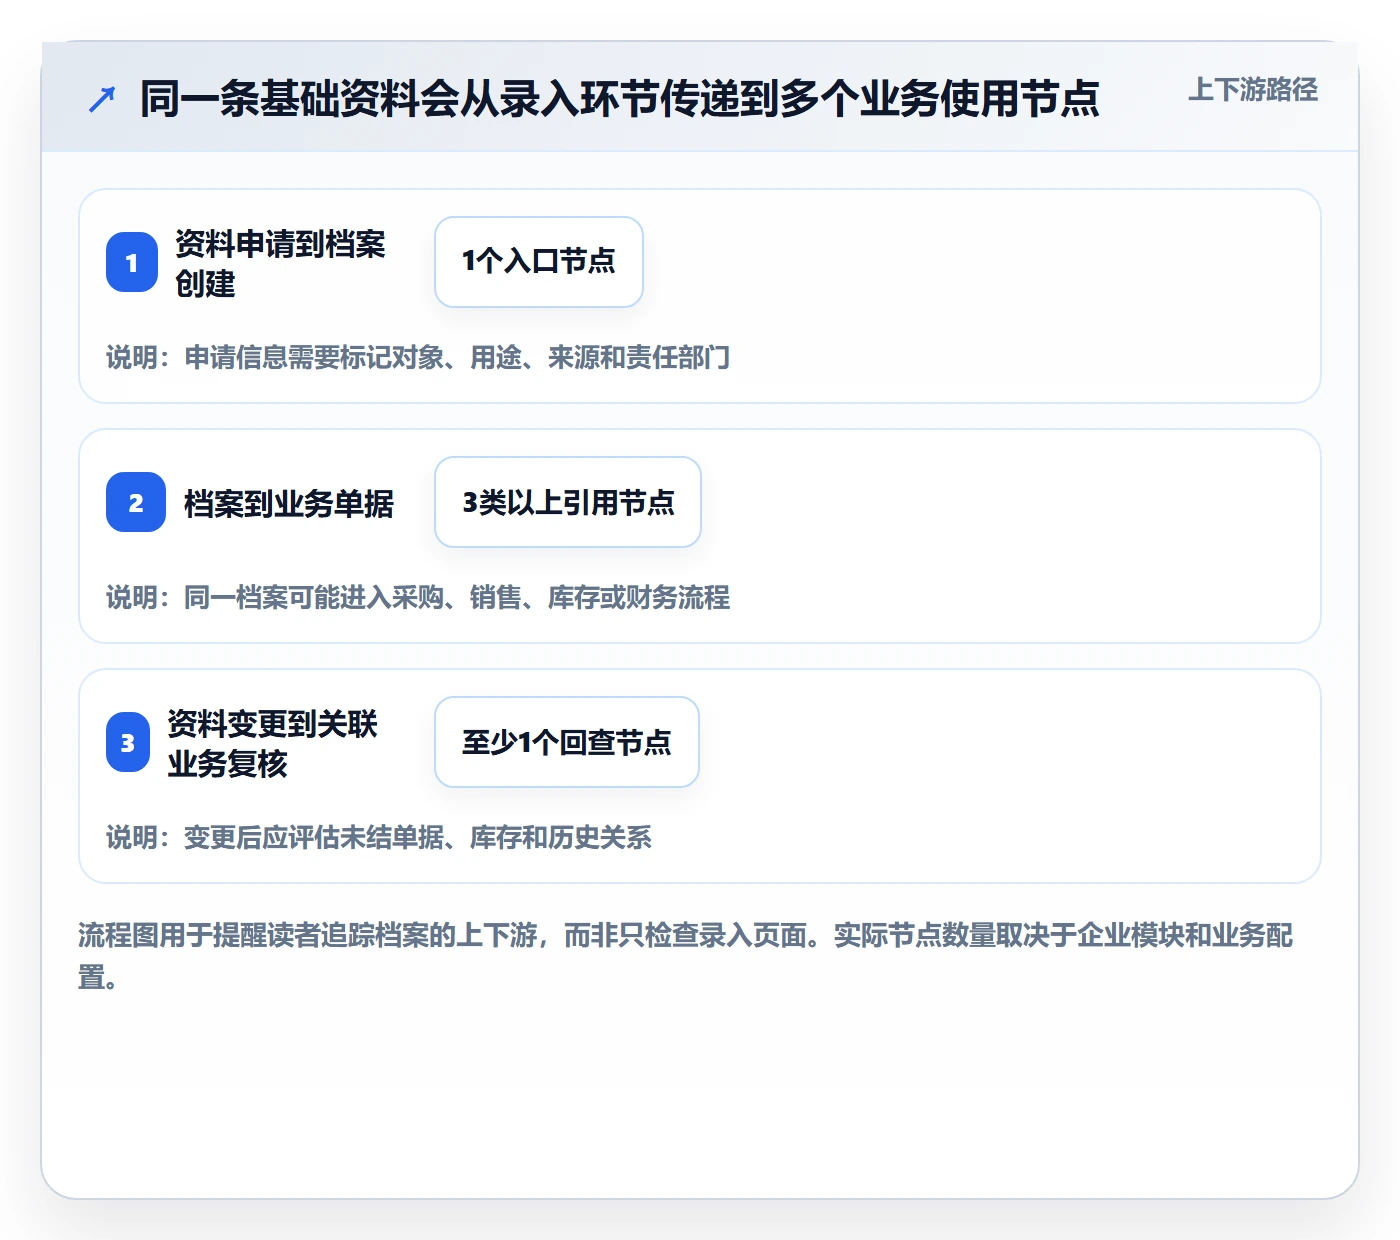Select the 至少1个回查节点 chip
Viewport: 1400px width, 1240px height.
(x=567, y=742)
